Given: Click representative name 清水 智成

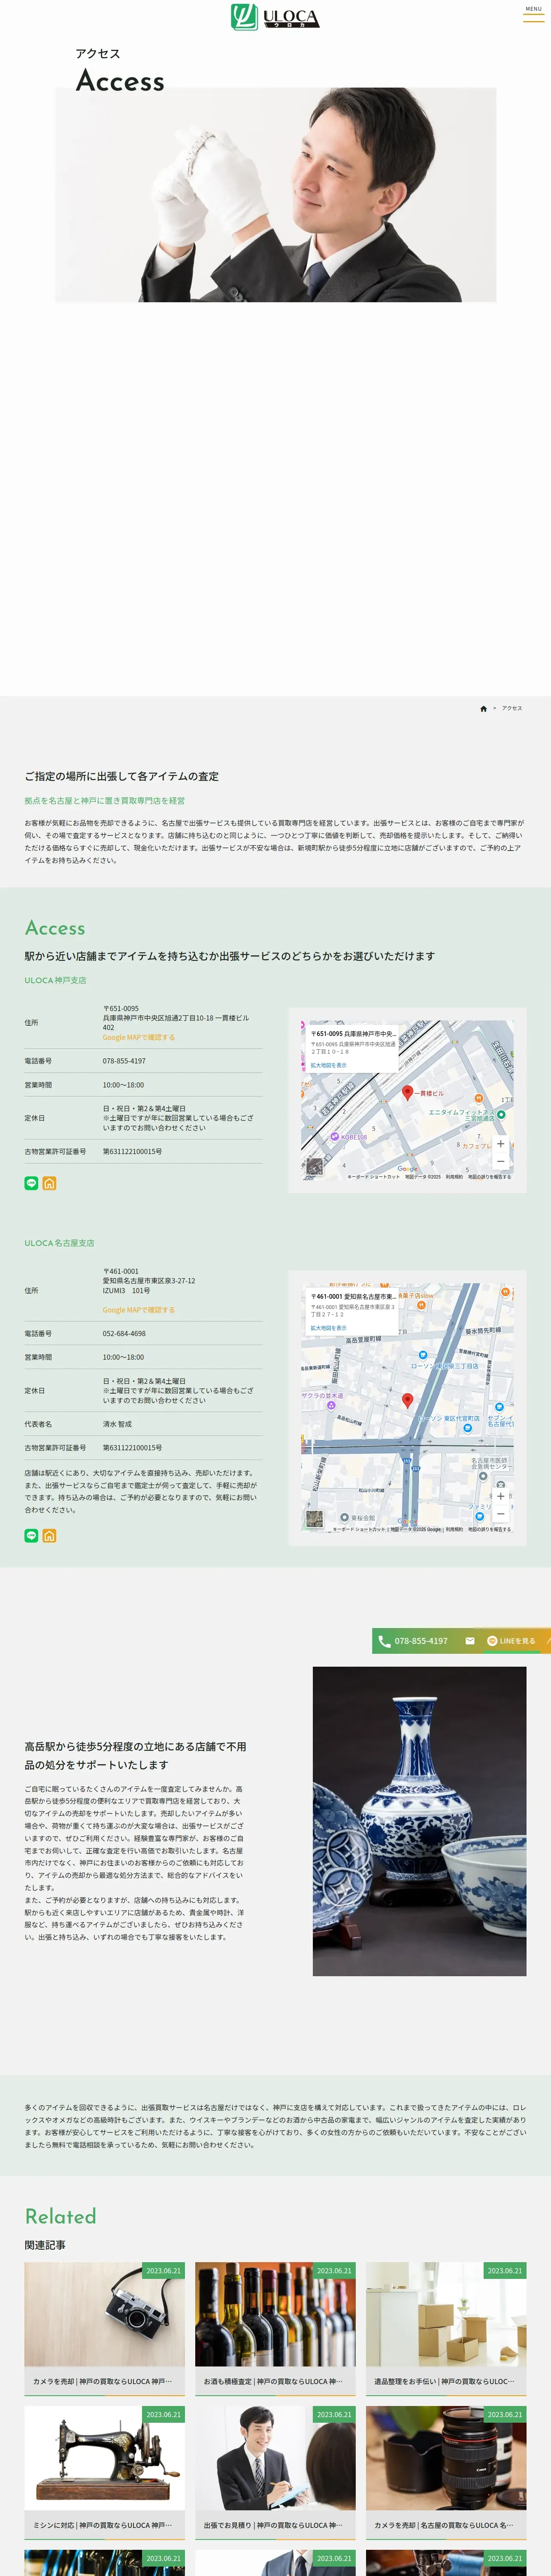Looking at the screenshot, I should click(x=117, y=1424).
